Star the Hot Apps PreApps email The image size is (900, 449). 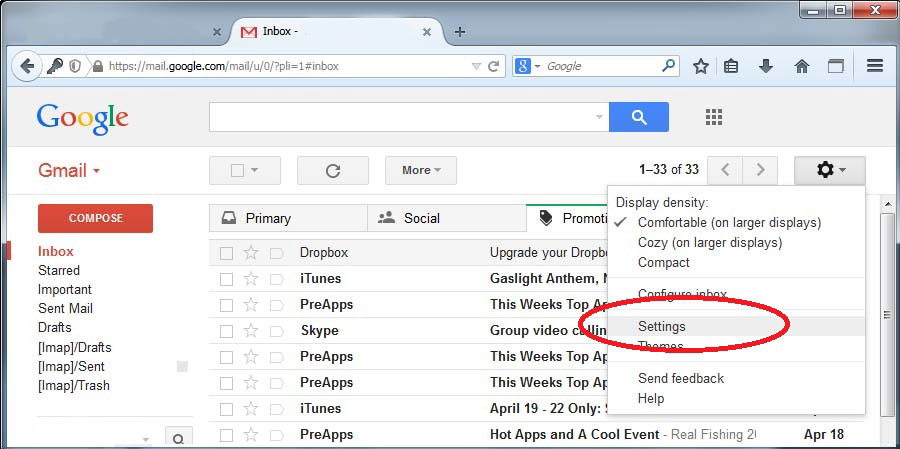pyautogui.click(x=251, y=435)
